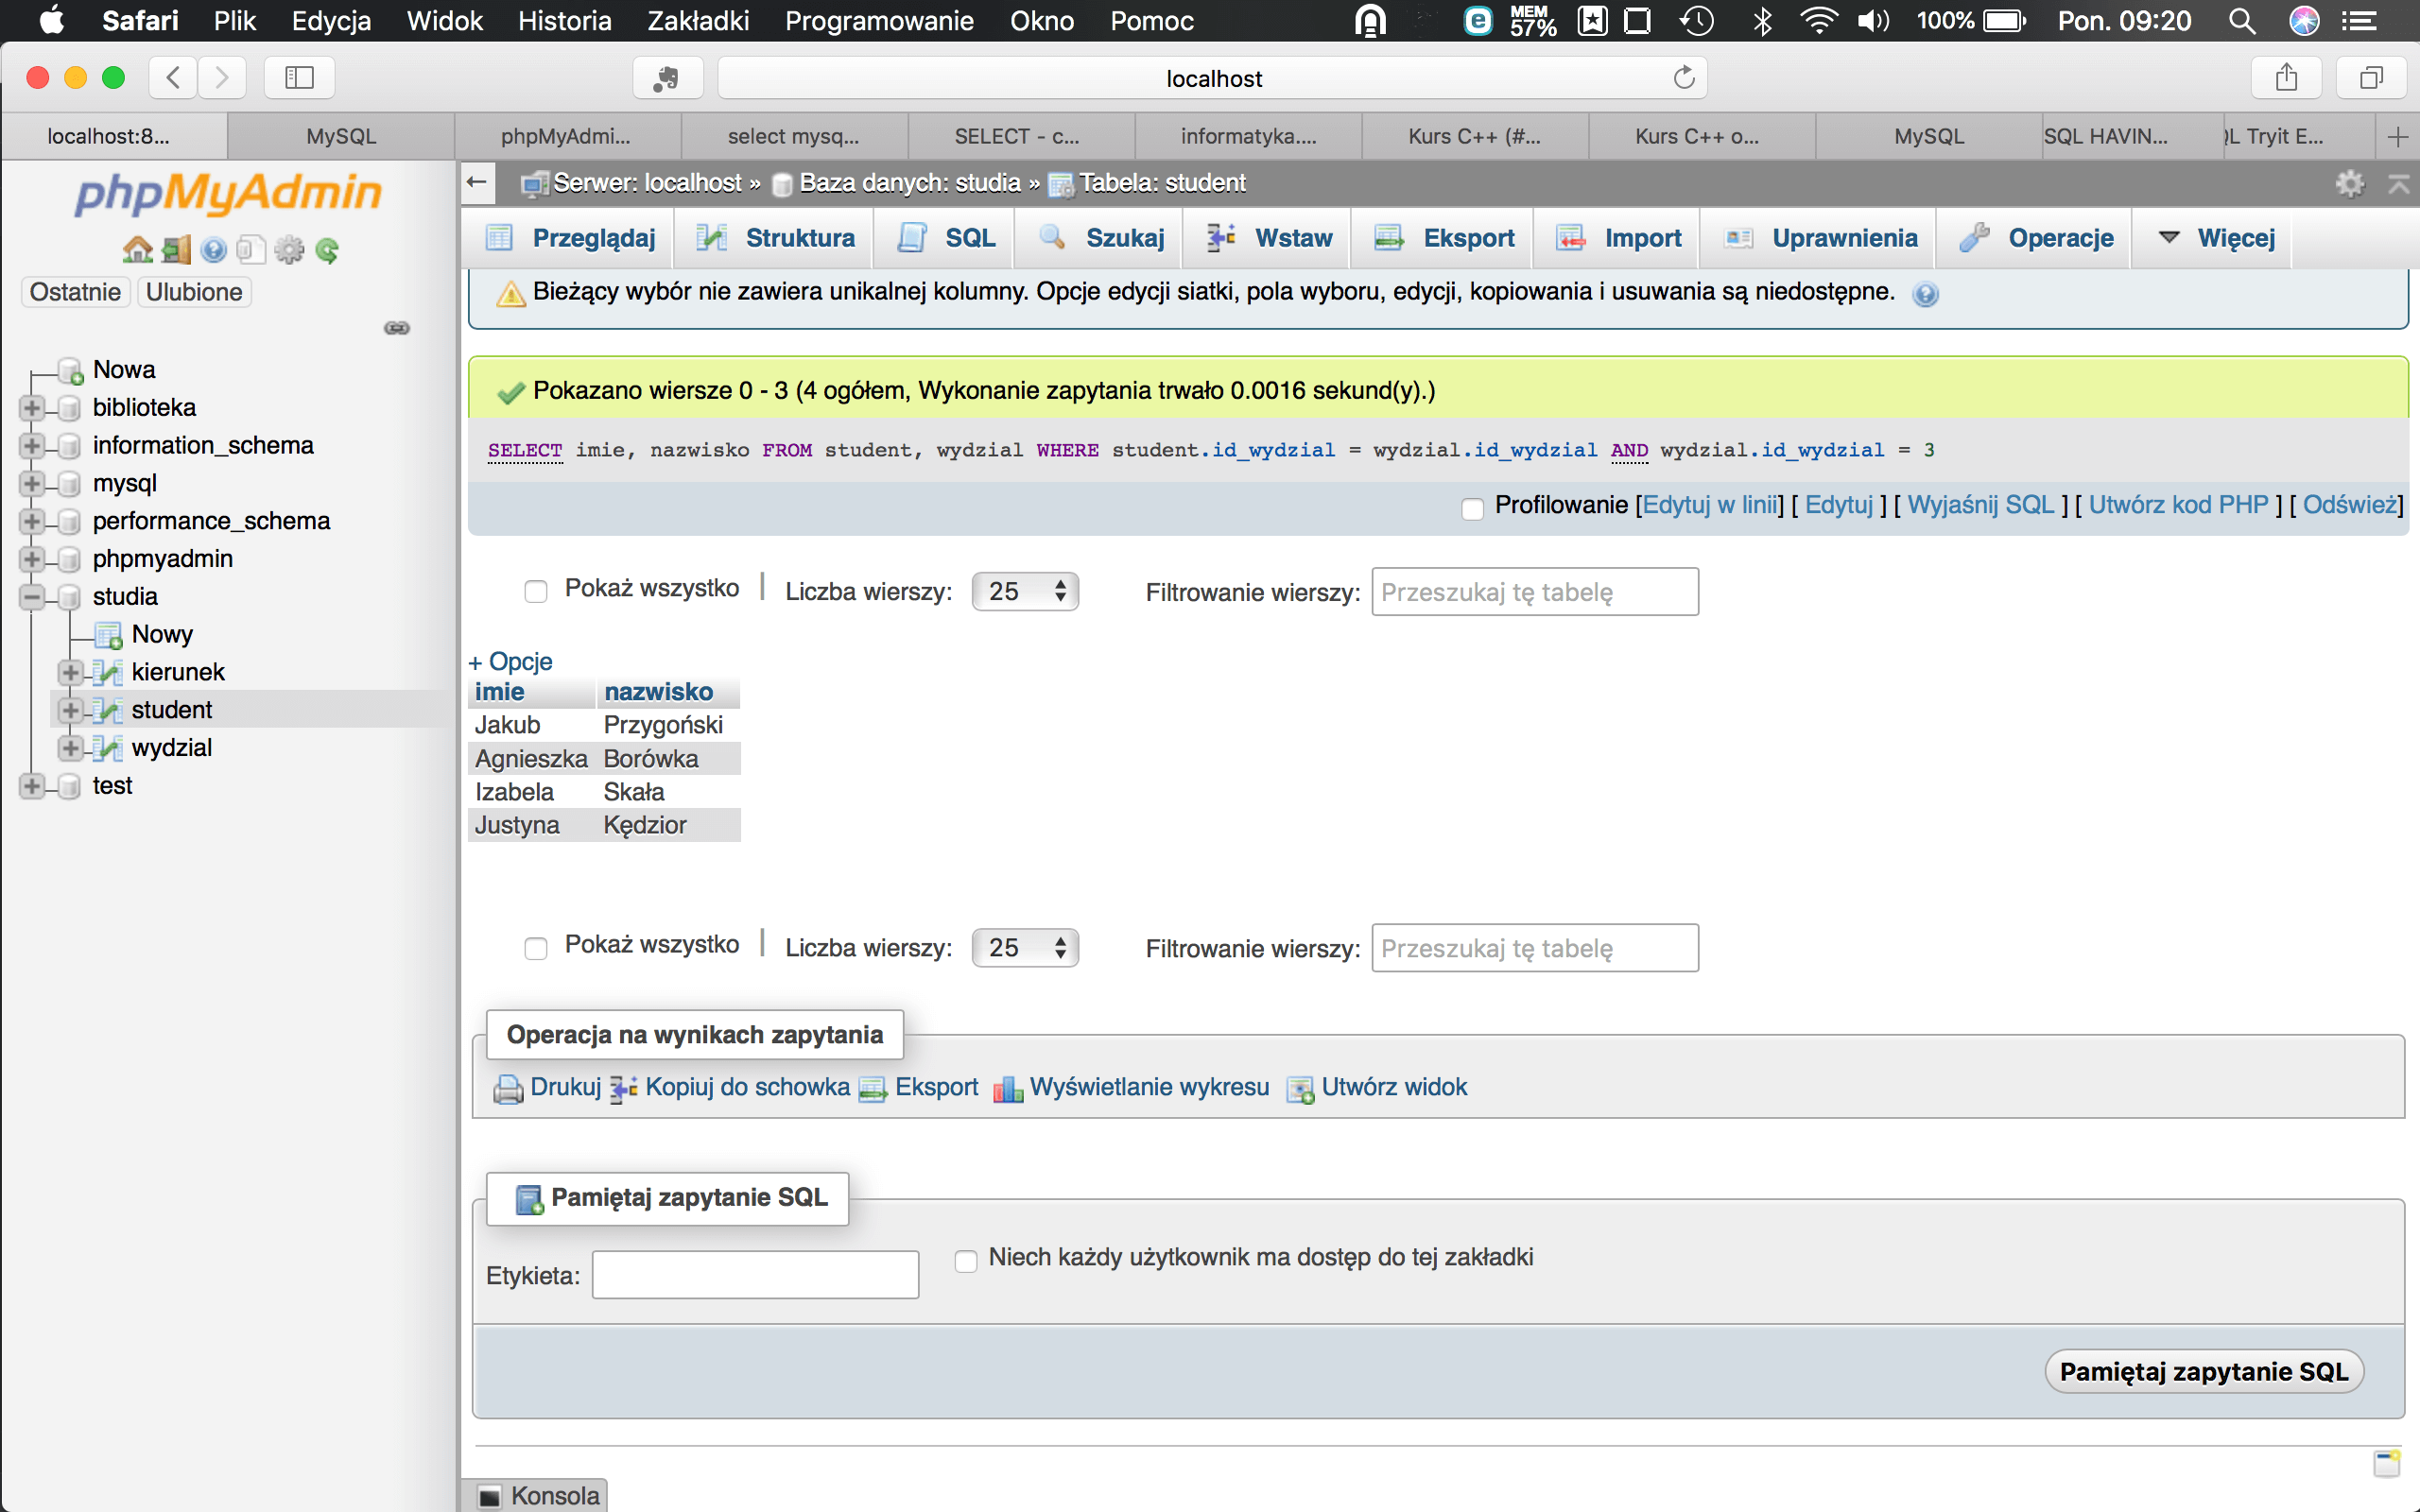Open the bookmark icon at page bottom right
Image resolution: width=2420 pixels, height=1512 pixels.
(x=2386, y=1463)
